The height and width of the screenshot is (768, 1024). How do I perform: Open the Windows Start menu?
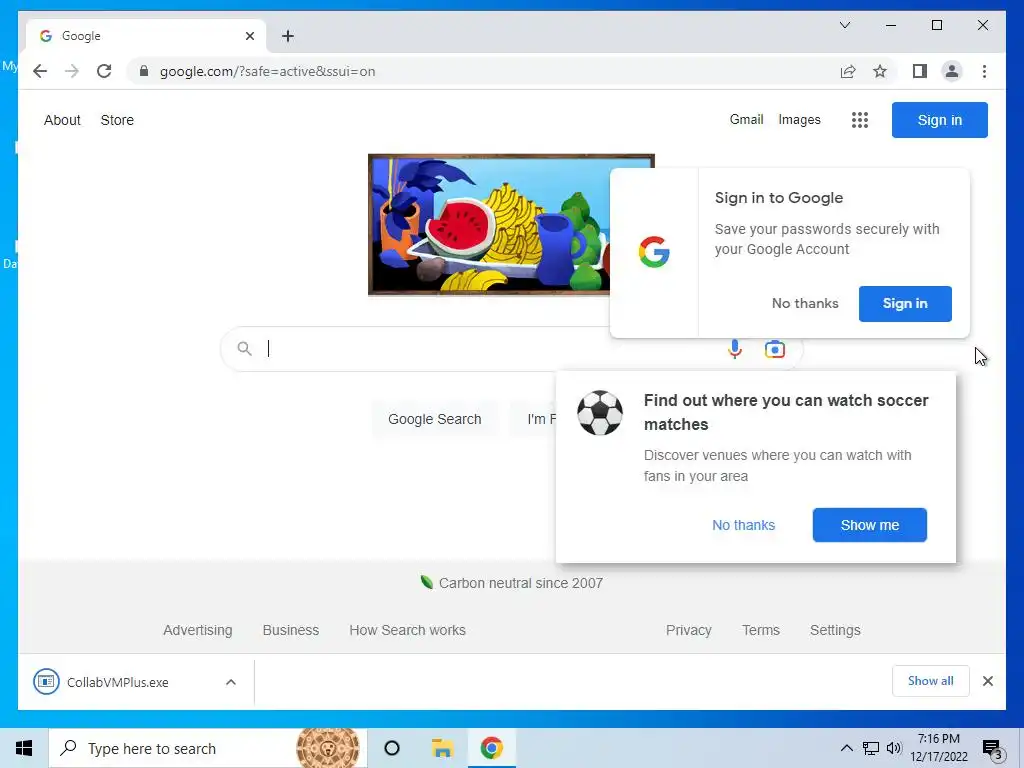pyautogui.click(x=24, y=748)
